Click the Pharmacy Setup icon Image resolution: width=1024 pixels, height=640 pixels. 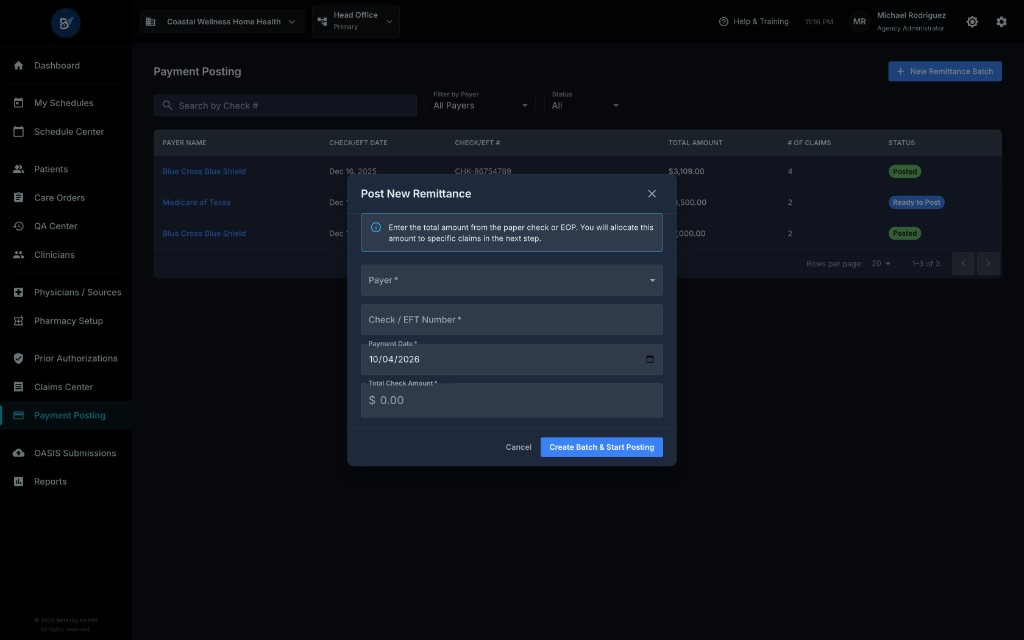(18, 321)
